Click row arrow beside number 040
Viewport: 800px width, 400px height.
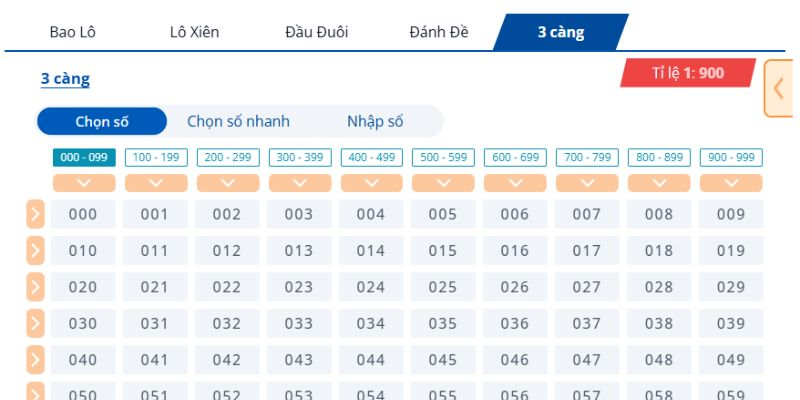(35, 360)
